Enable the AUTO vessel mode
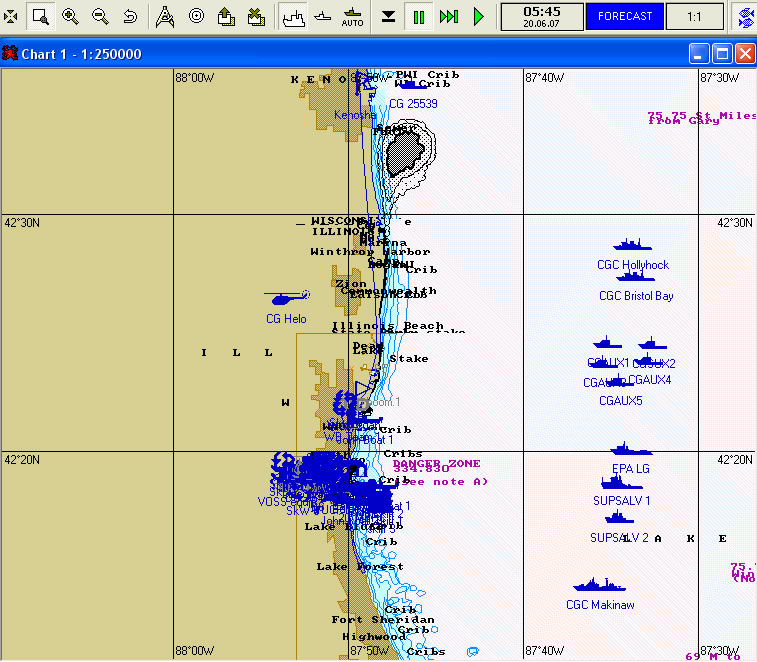This screenshot has height=662, width=757. point(352,17)
